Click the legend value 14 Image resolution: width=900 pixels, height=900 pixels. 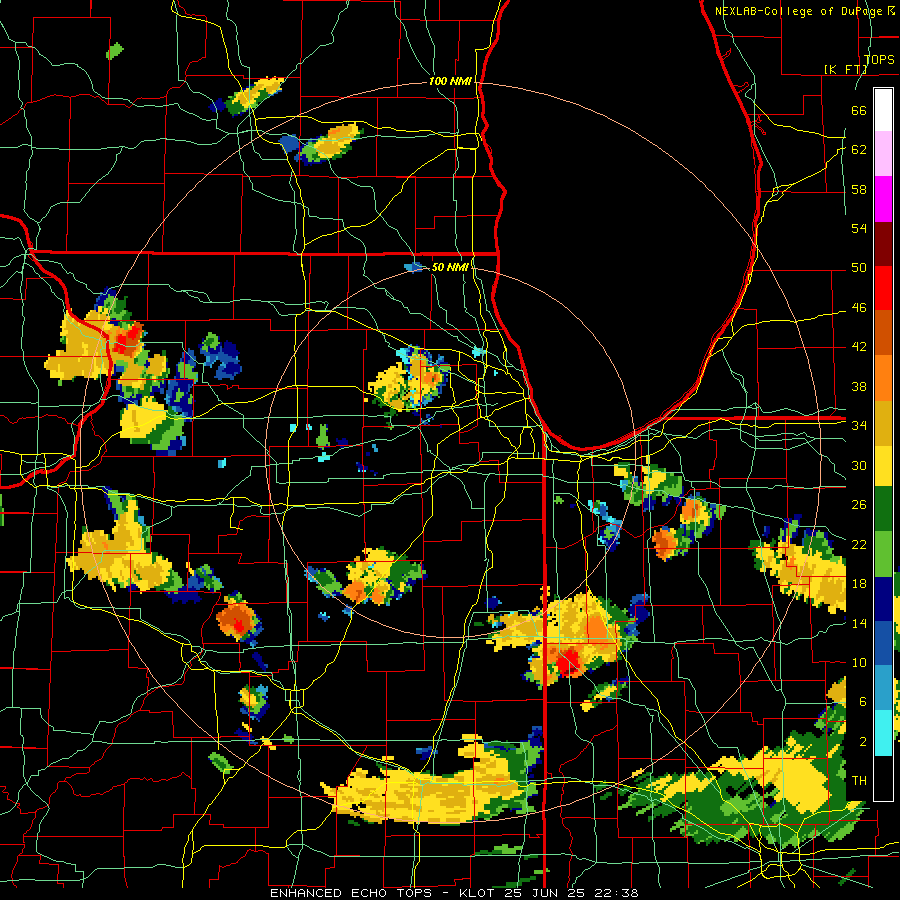point(859,623)
